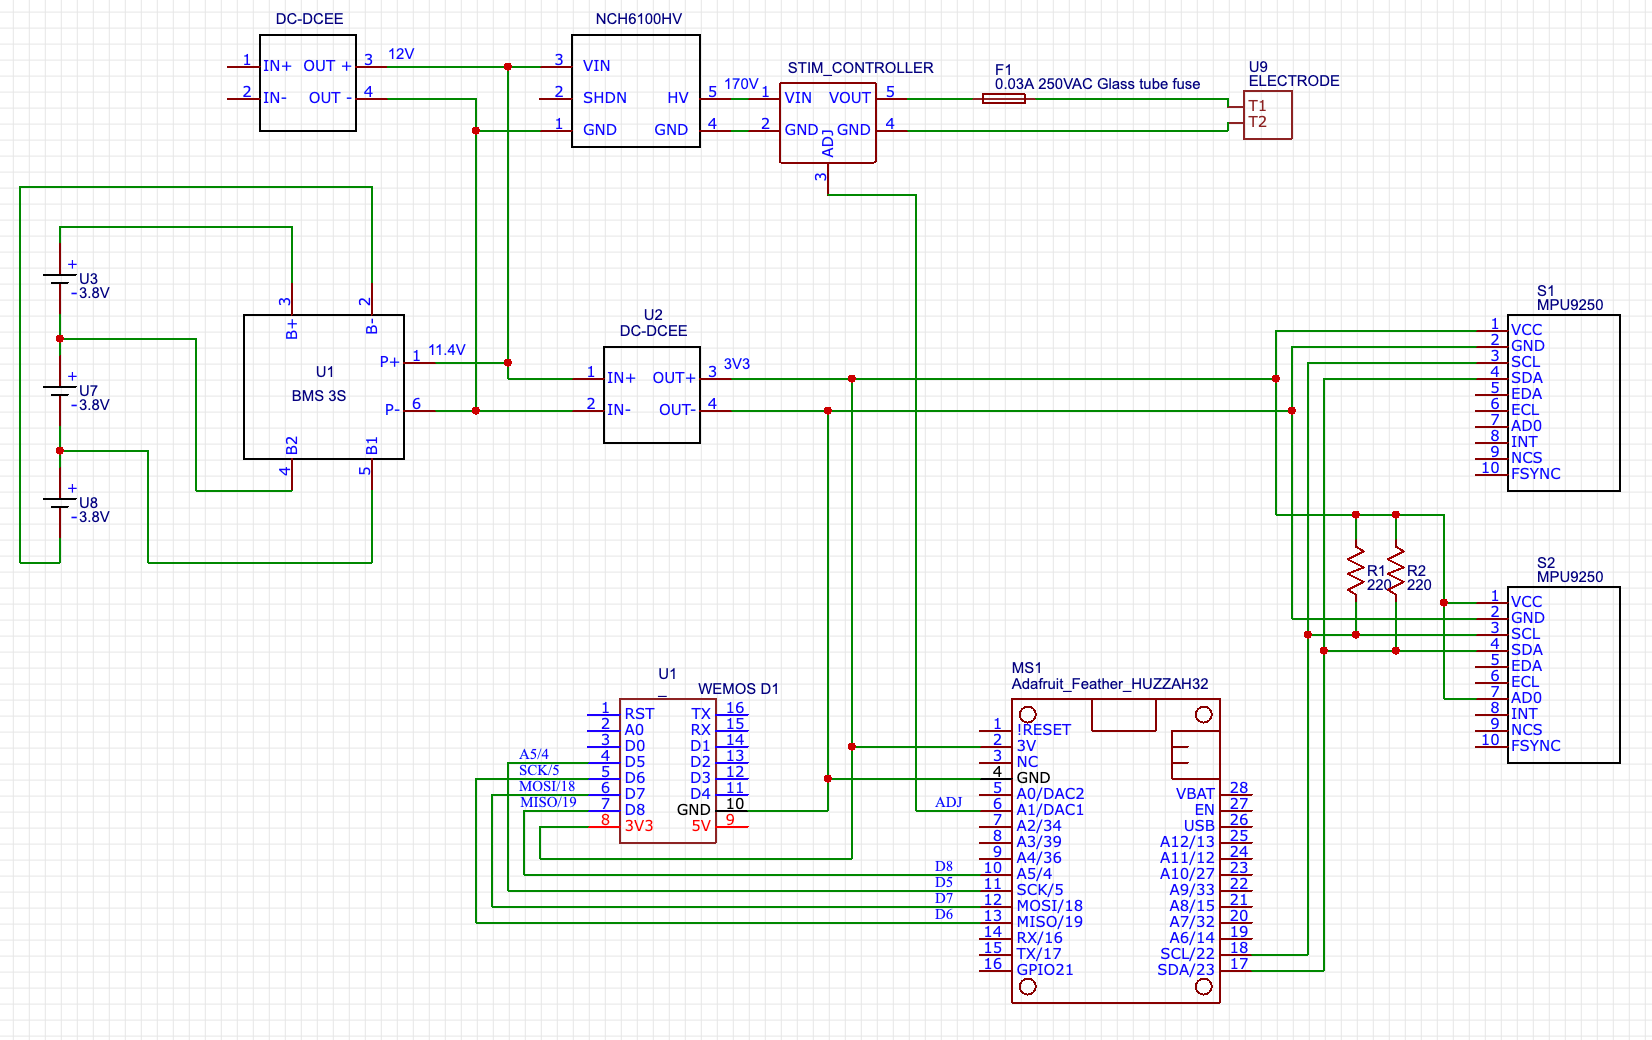
Task: Click the RST pin on WEMOS D1
Action: pyautogui.click(x=639, y=714)
